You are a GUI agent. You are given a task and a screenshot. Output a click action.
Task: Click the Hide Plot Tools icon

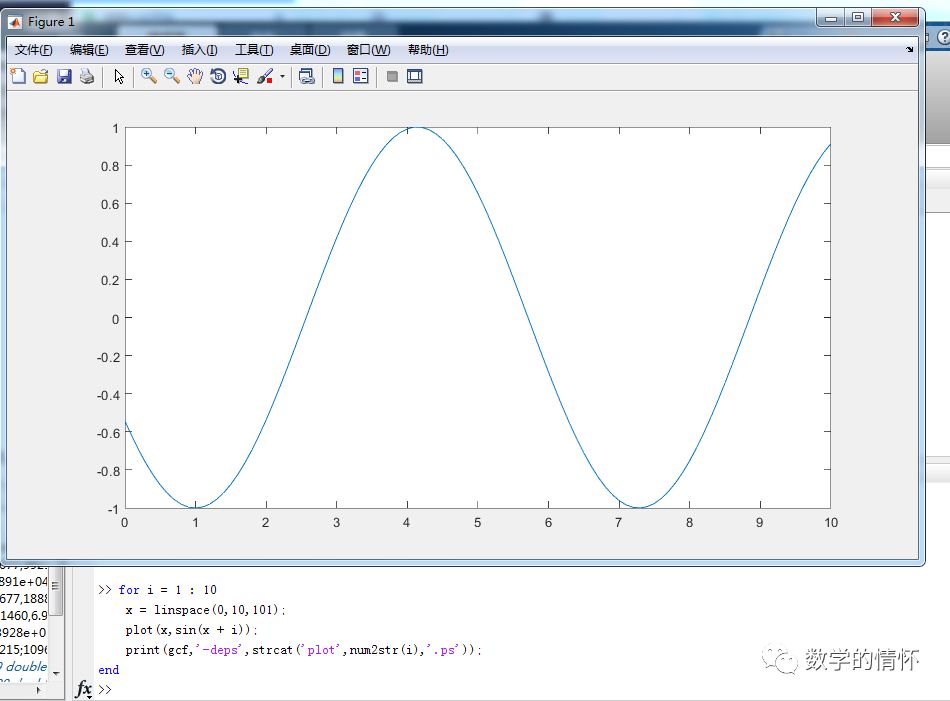pos(392,76)
